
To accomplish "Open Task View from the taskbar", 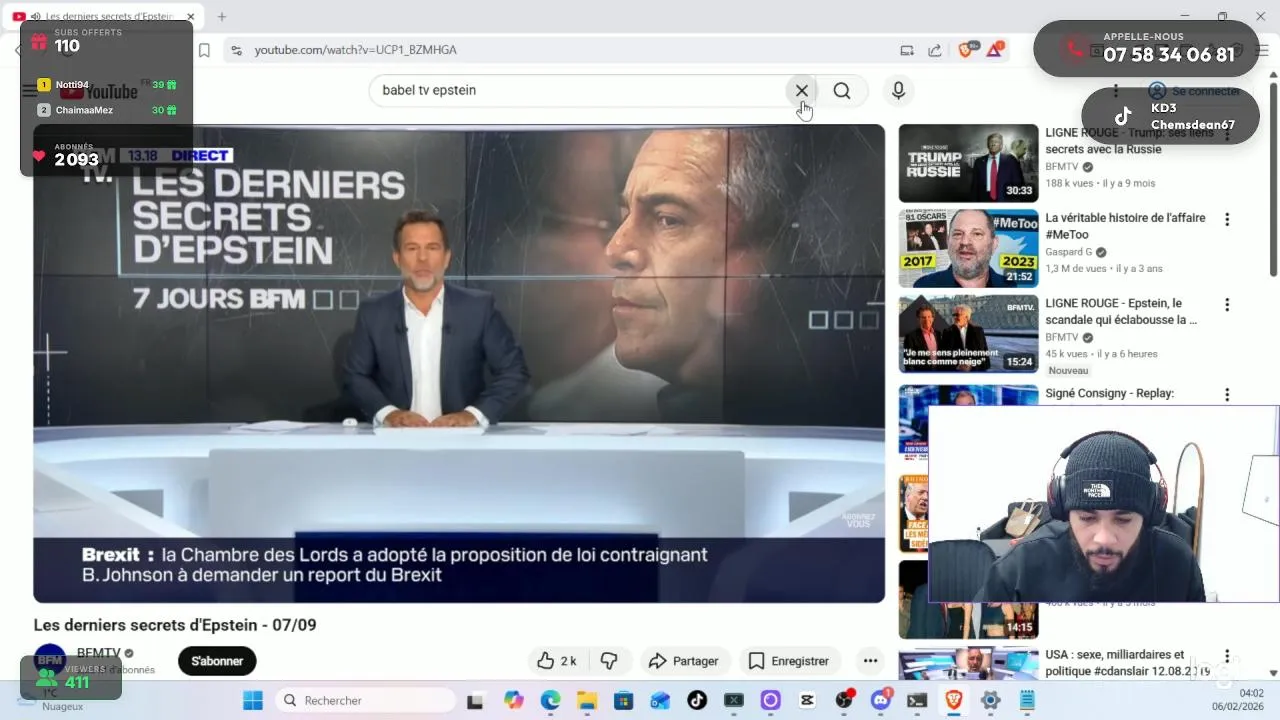I will [475, 700].
